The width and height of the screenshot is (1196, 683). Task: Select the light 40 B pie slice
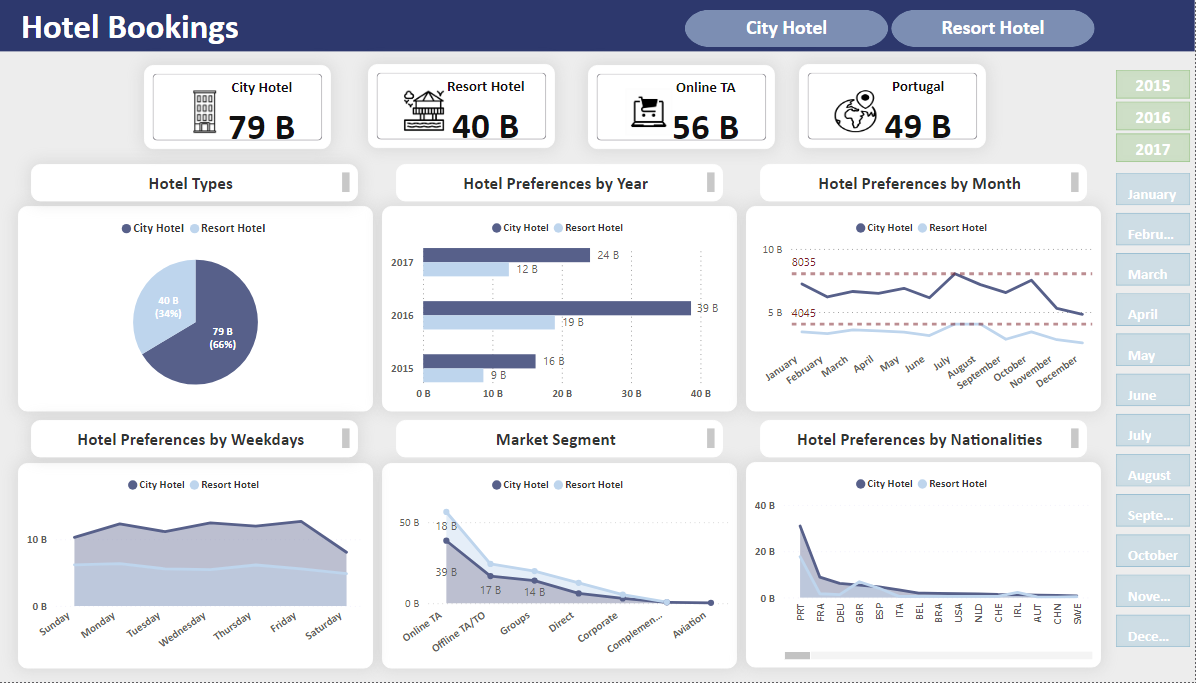pyautogui.click(x=164, y=305)
